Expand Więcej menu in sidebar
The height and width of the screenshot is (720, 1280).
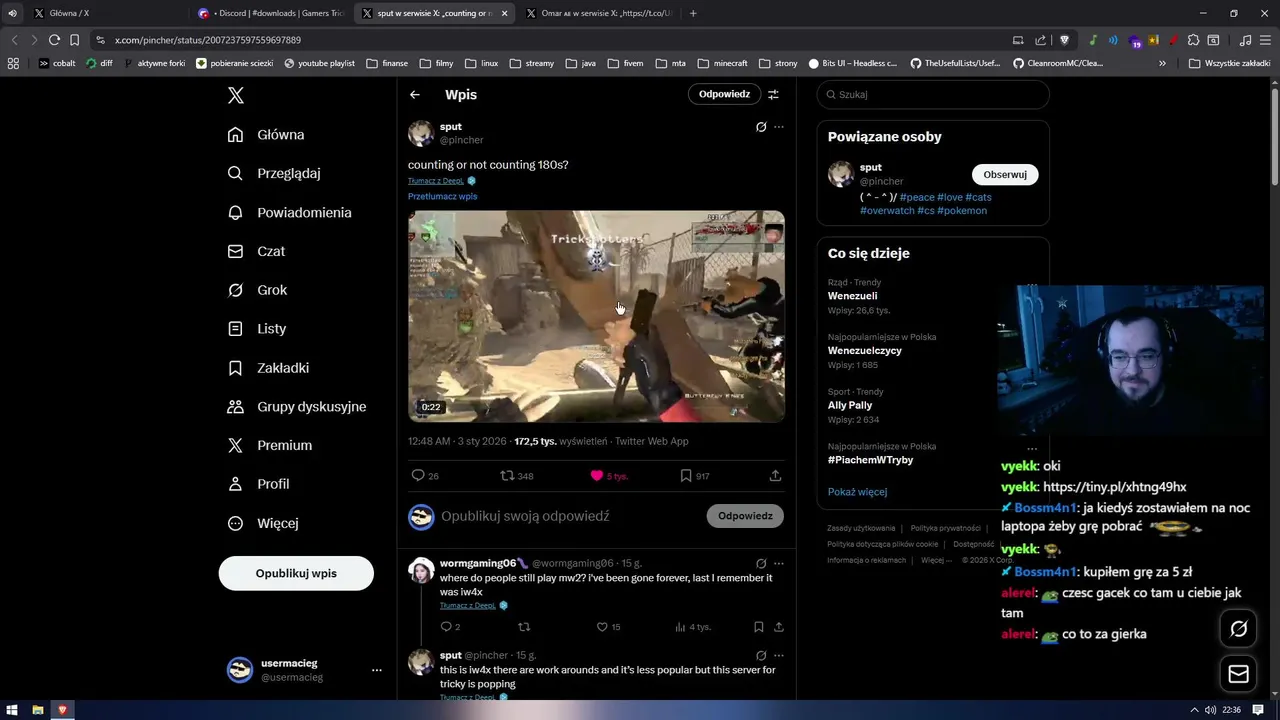pyautogui.click(x=262, y=523)
